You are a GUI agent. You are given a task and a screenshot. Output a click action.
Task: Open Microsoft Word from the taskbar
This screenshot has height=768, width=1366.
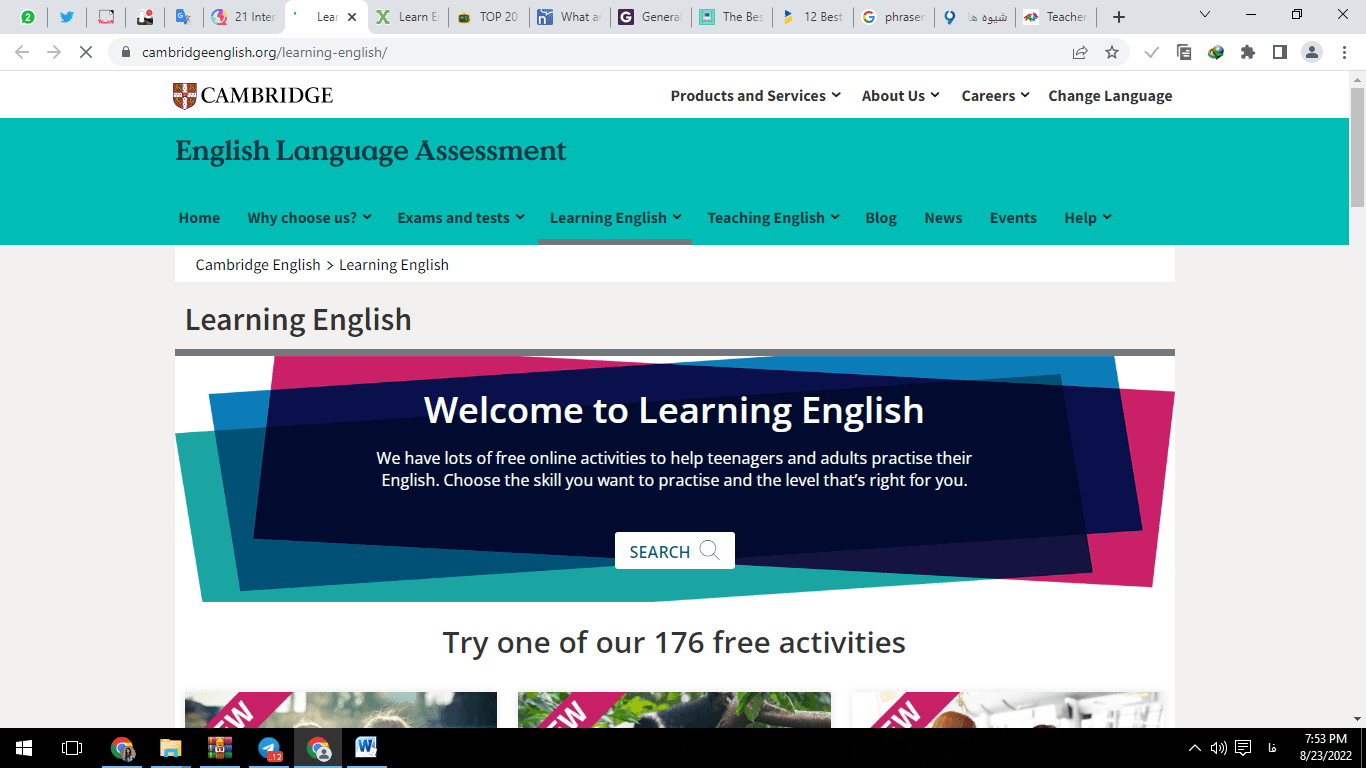tap(365, 748)
